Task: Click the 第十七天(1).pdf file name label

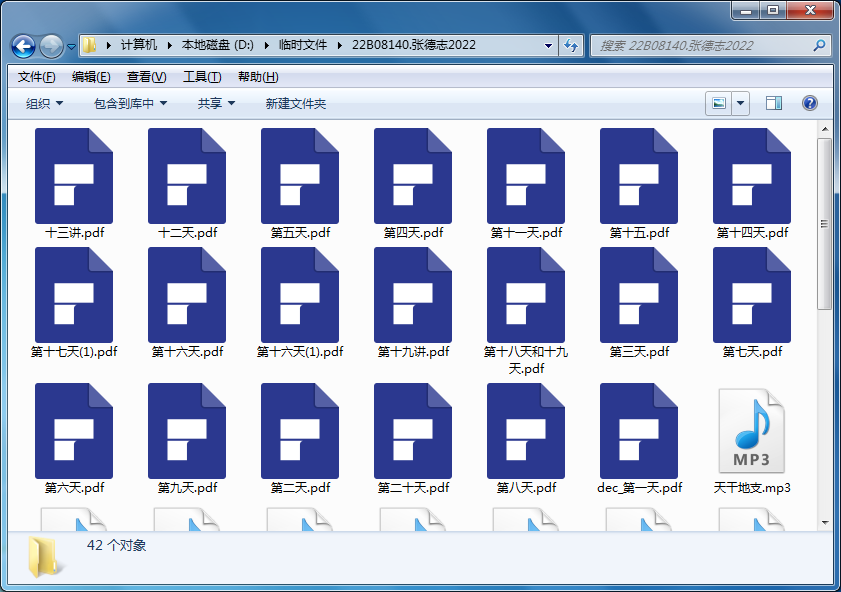Action: [74, 352]
